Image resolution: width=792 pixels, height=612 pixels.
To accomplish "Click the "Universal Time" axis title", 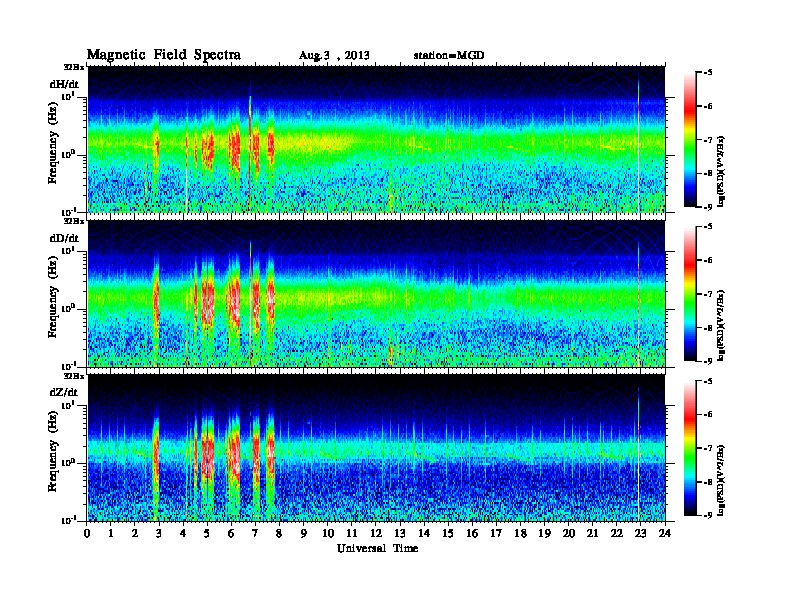I will point(377,548).
